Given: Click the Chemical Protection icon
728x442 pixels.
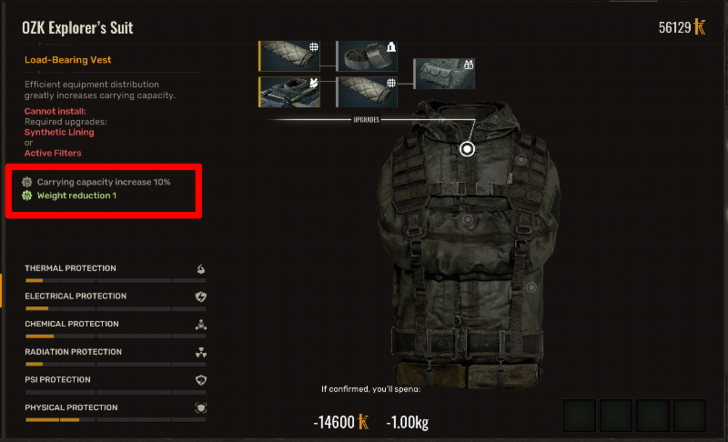Looking at the screenshot, I should tap(201, 325).
